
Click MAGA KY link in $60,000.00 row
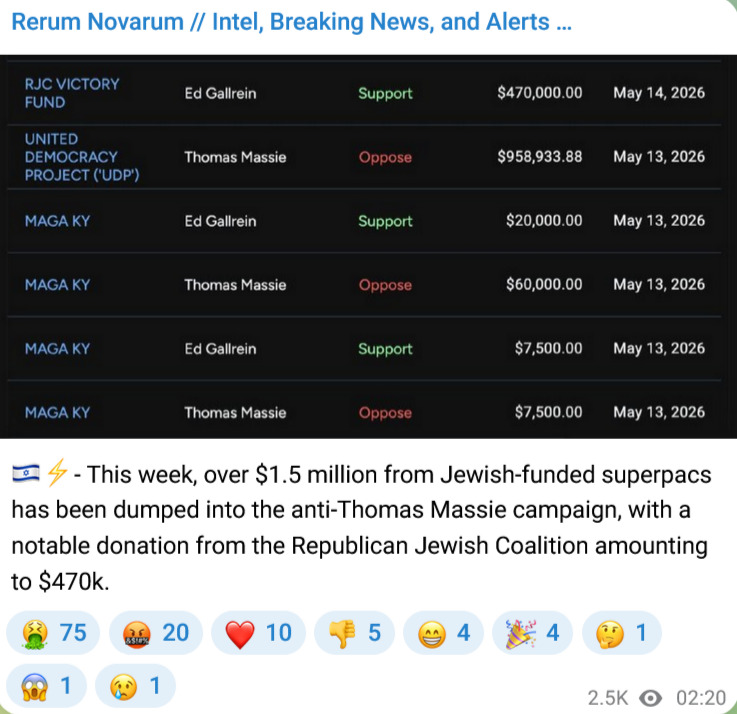(x=57, y=285)
